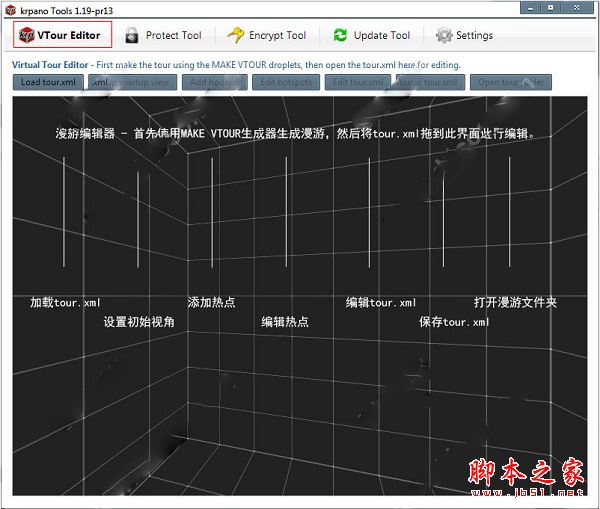
Task: Close the krpano Tools window
Action: [577, 8]
